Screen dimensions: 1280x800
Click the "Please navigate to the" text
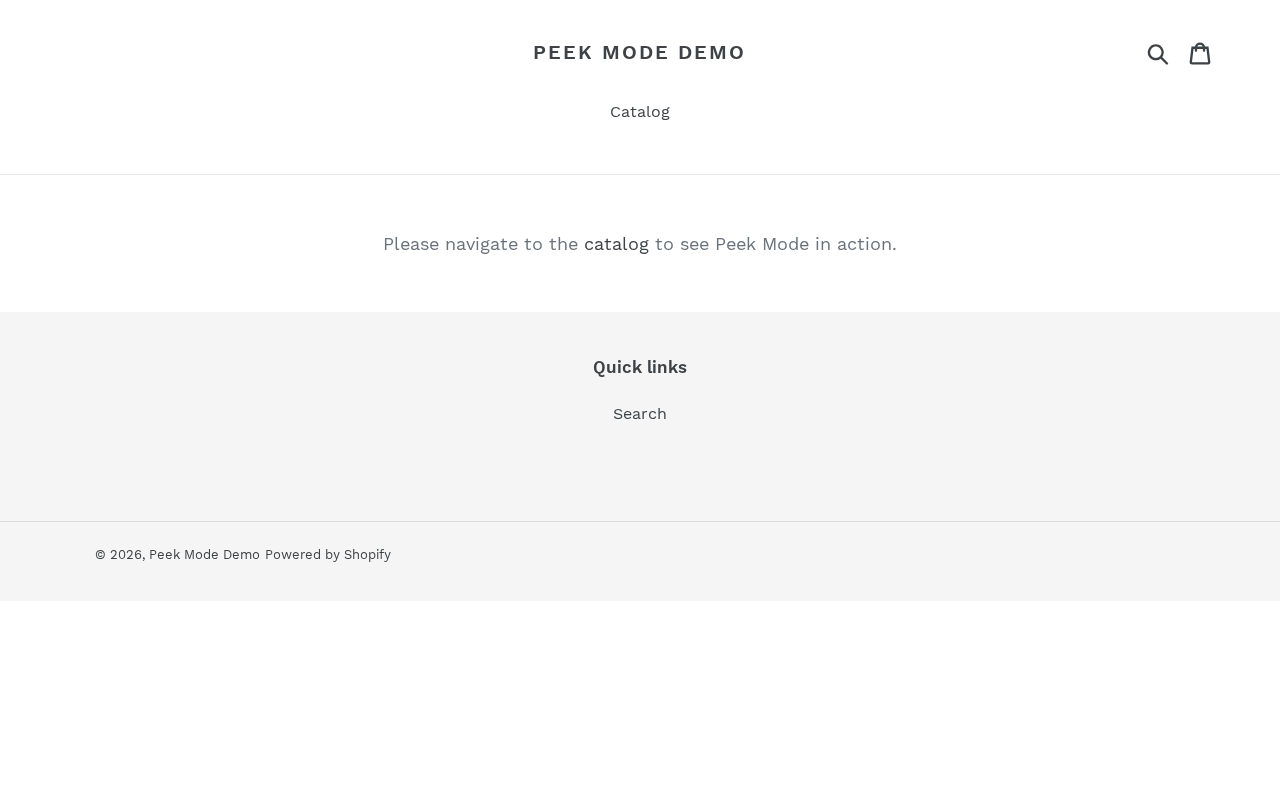(480, 244)
